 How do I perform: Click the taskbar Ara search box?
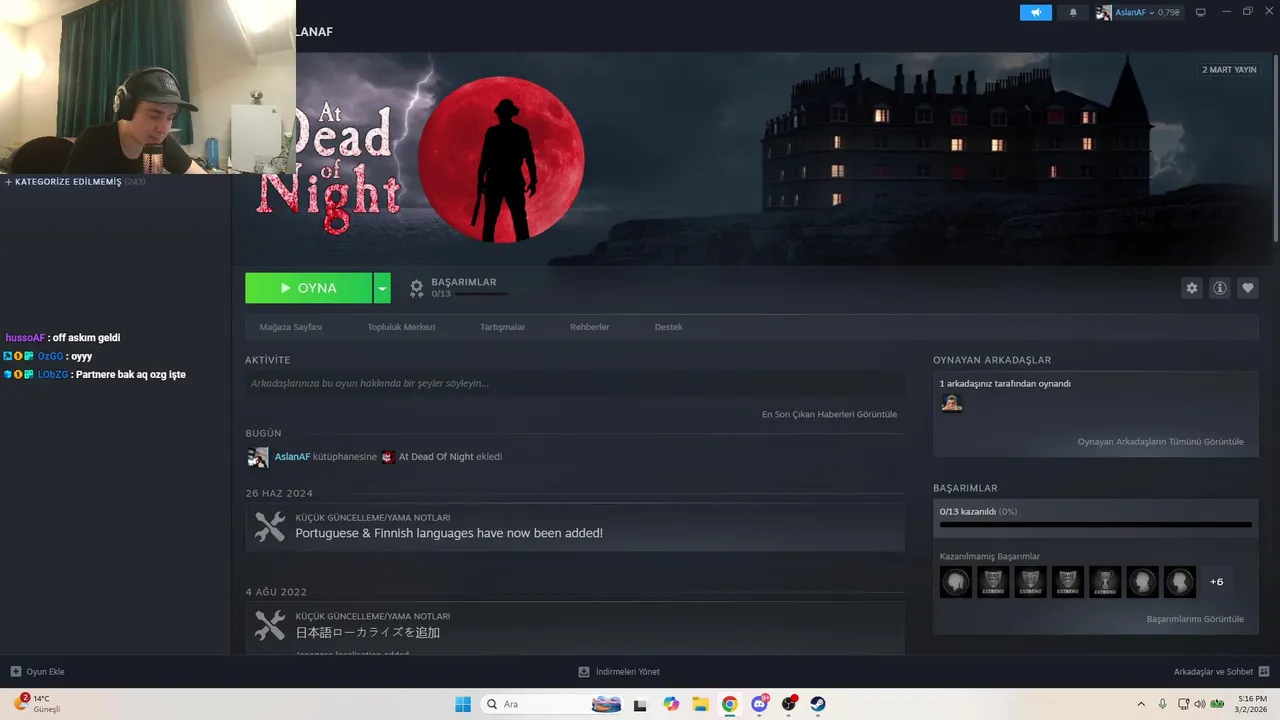tap(552, 704)
